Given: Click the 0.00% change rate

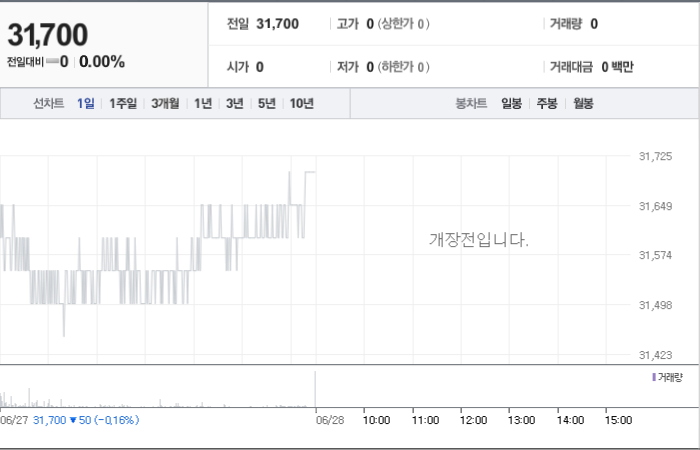Looking at the screenshot, I should pos(102,62).
